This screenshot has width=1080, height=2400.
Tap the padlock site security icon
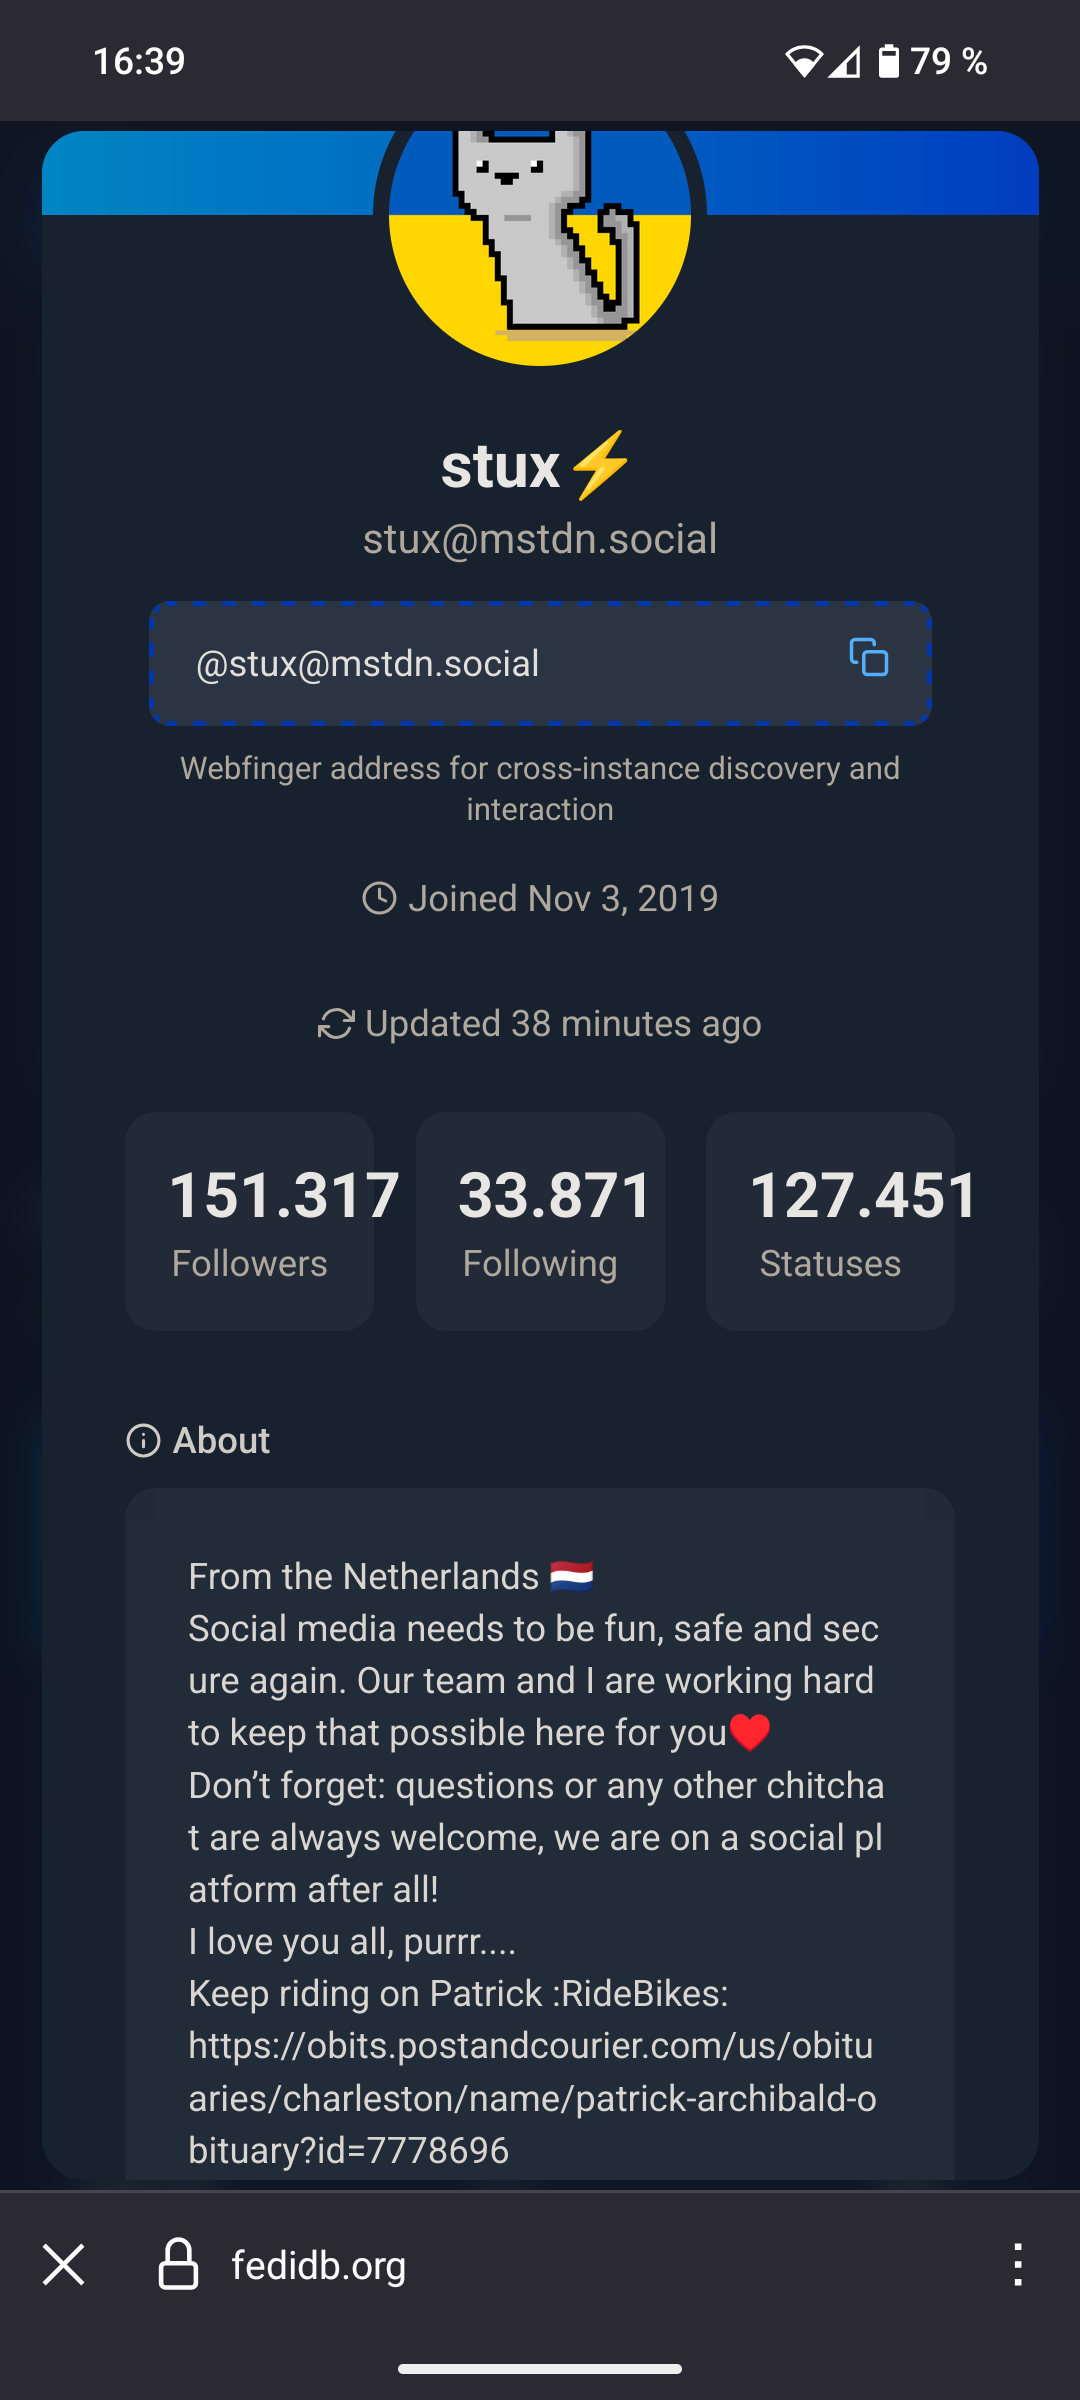(x=178, y=2265)
